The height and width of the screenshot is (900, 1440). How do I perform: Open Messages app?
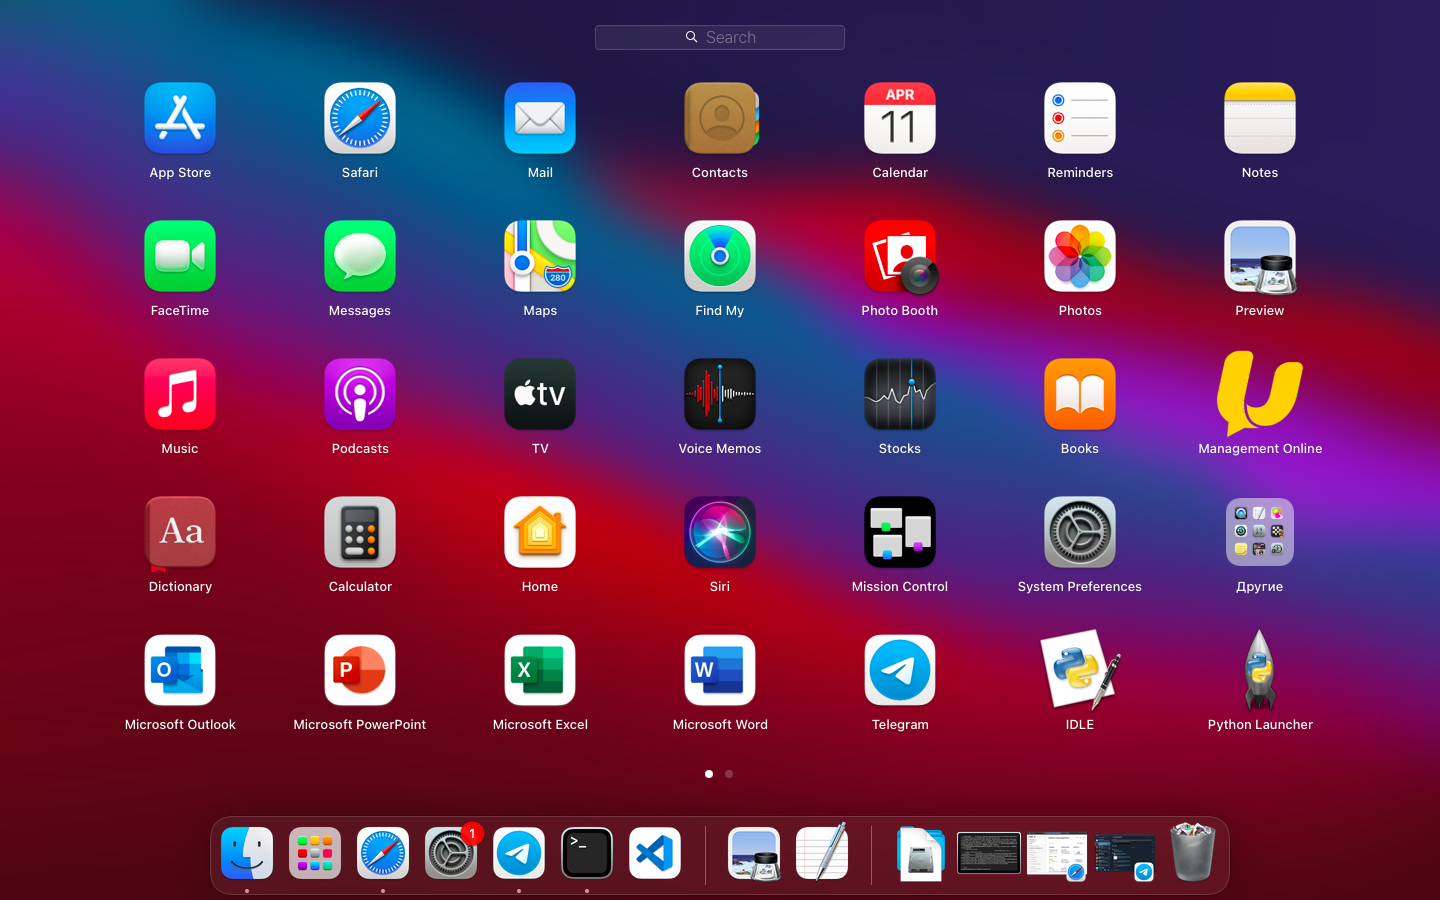point(360,257)
